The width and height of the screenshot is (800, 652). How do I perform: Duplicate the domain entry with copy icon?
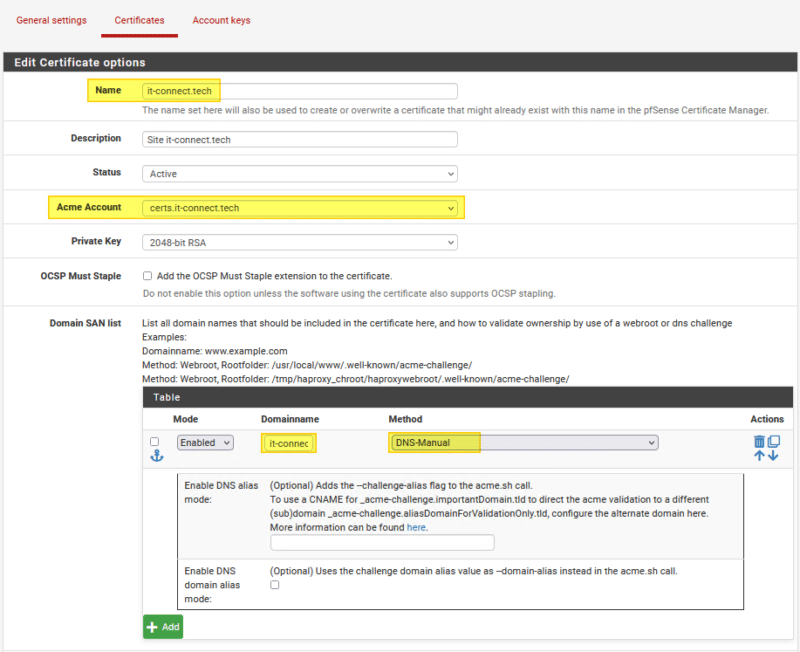(x=773, y=441)
